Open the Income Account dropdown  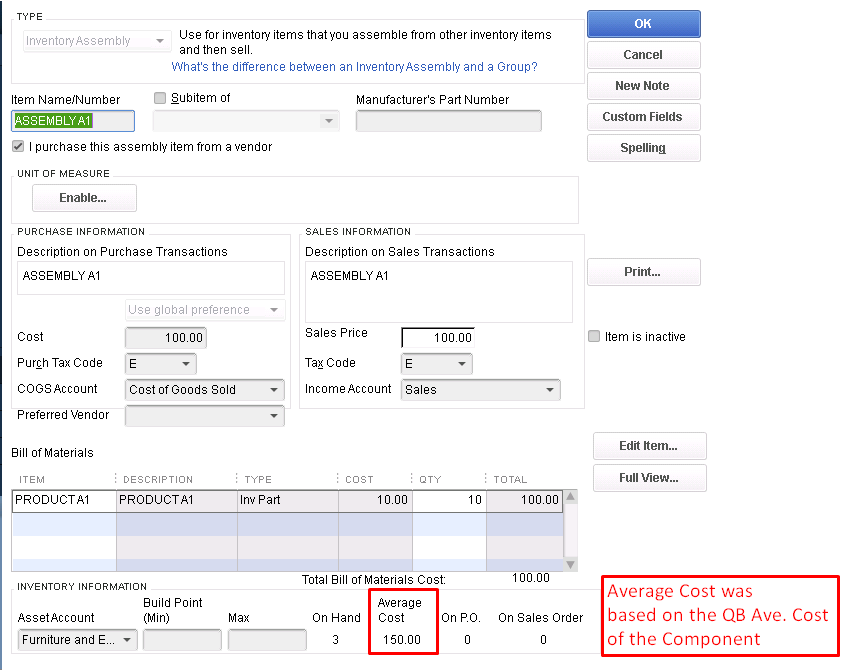pyautogui.click(x=550, y=390)
